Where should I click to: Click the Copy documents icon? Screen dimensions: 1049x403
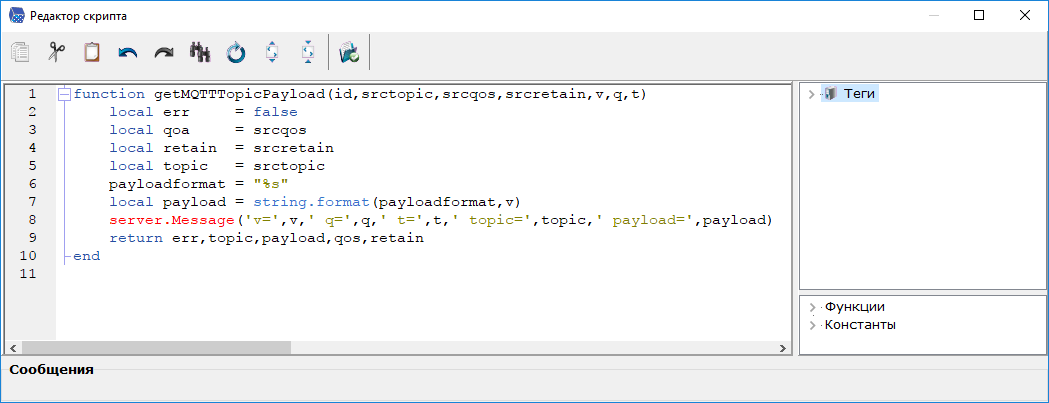coord(20,52)
